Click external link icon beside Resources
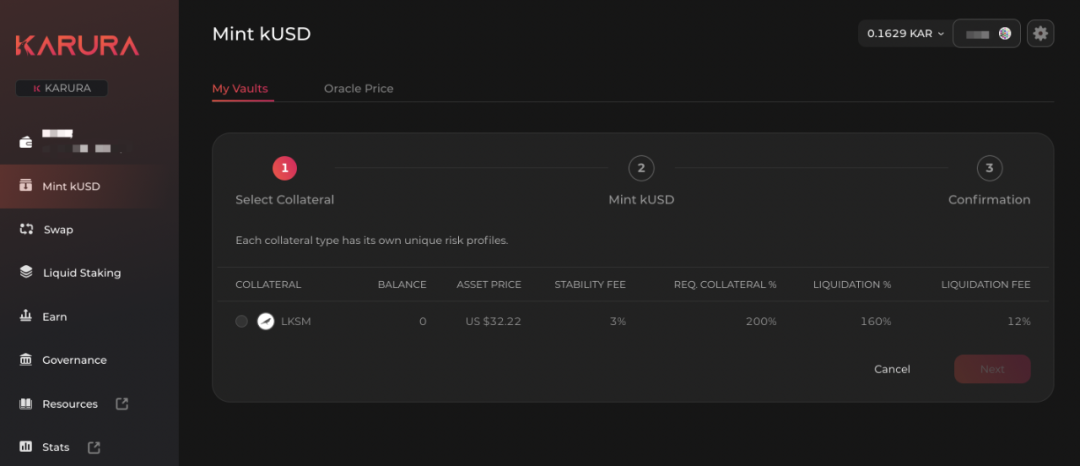This screenshot has height=466, width=1080. click(122, 404)
